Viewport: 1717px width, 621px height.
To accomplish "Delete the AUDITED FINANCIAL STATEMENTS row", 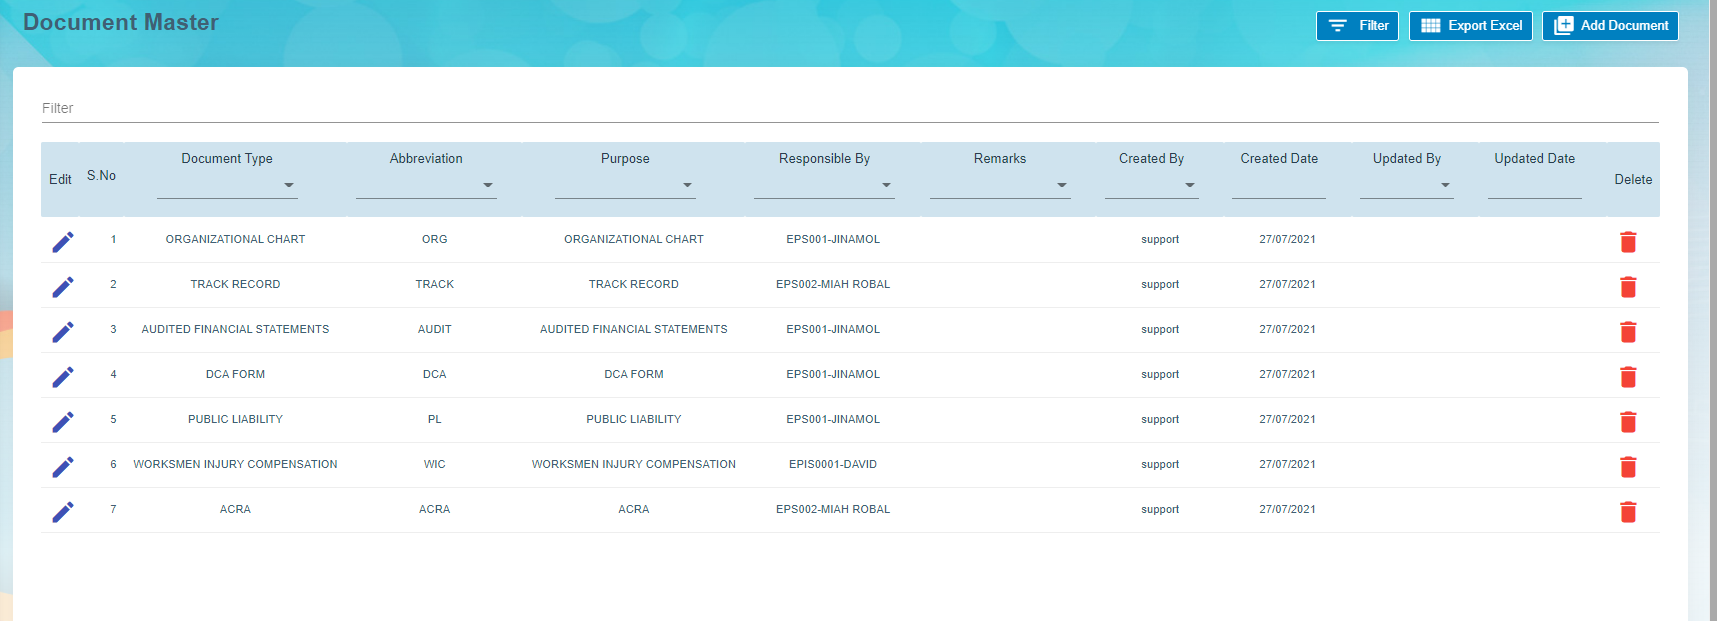I will click(x=1627, y=332).
